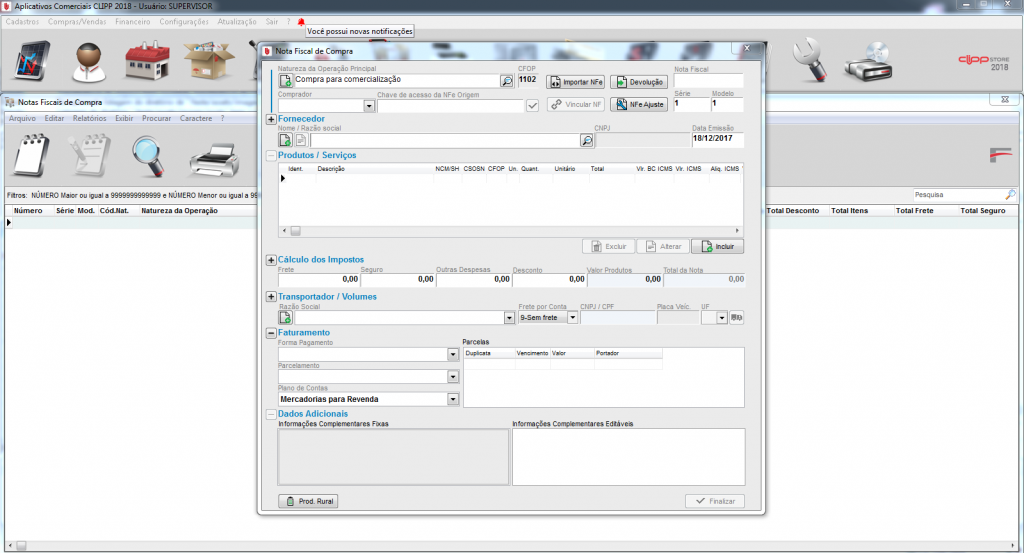
Task: Click the printer icon in Notas Fiscais toolbar
Action: [x=213, y=155]
